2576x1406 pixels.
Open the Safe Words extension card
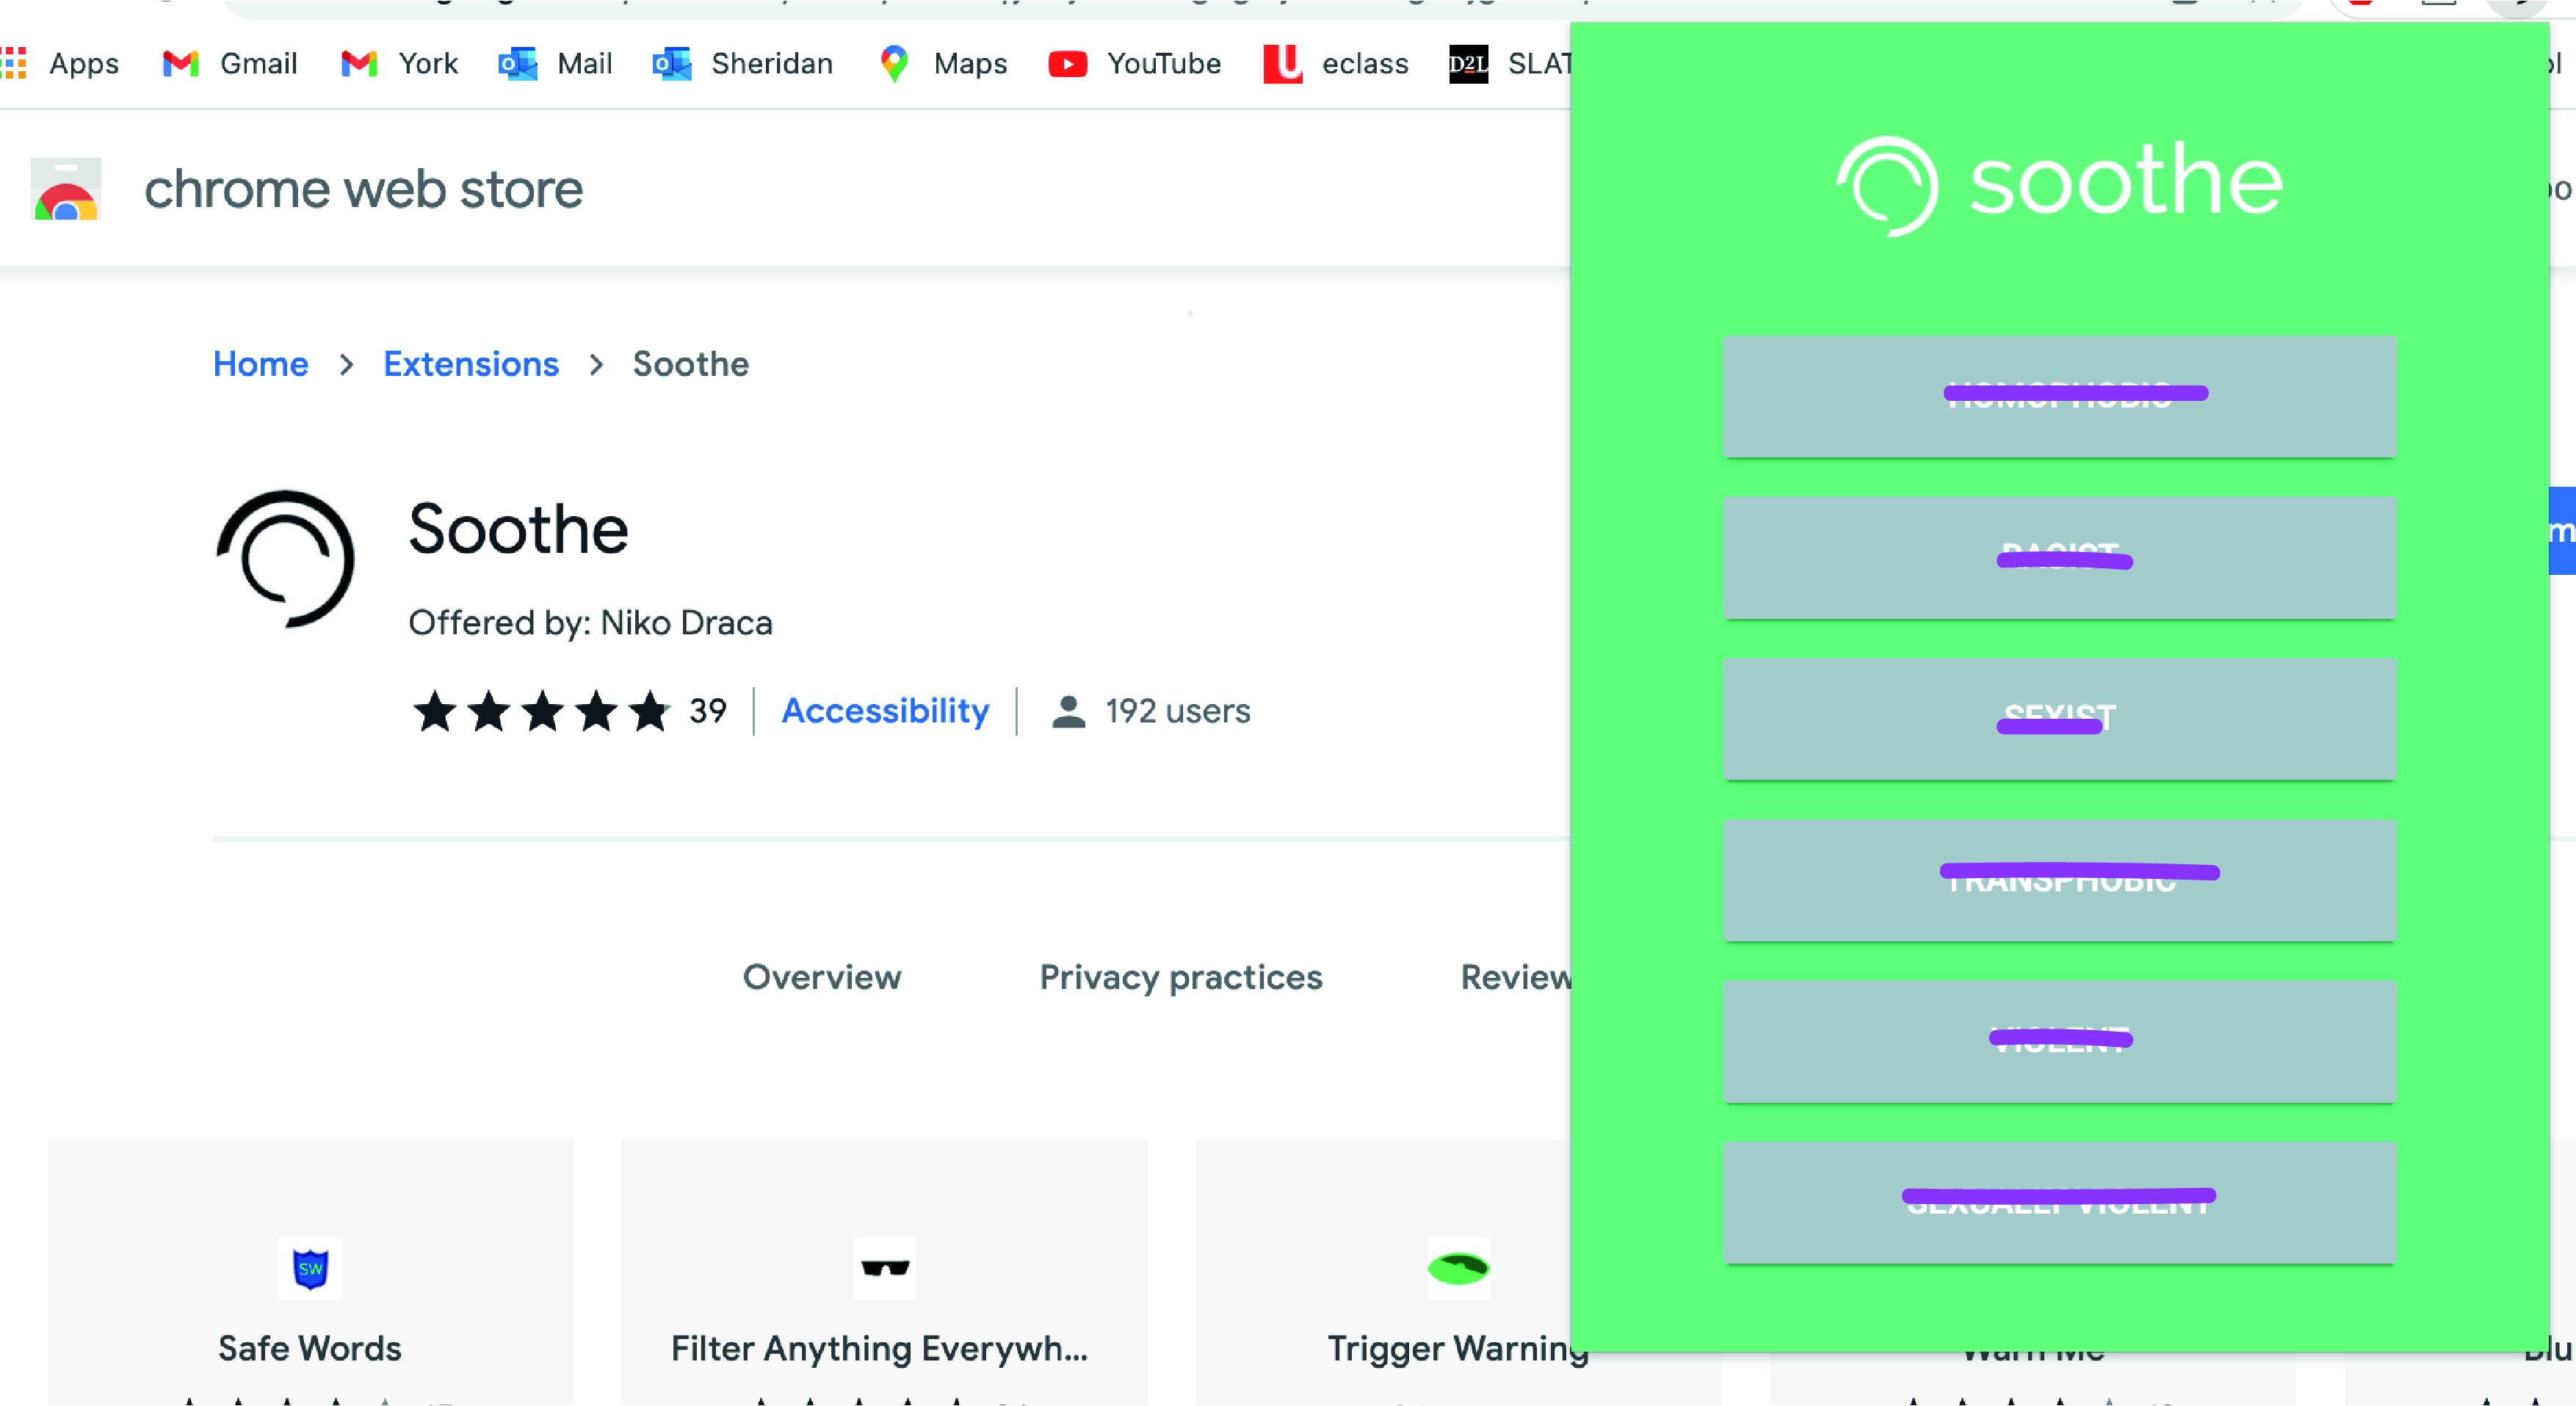[x=310, y=1272]
